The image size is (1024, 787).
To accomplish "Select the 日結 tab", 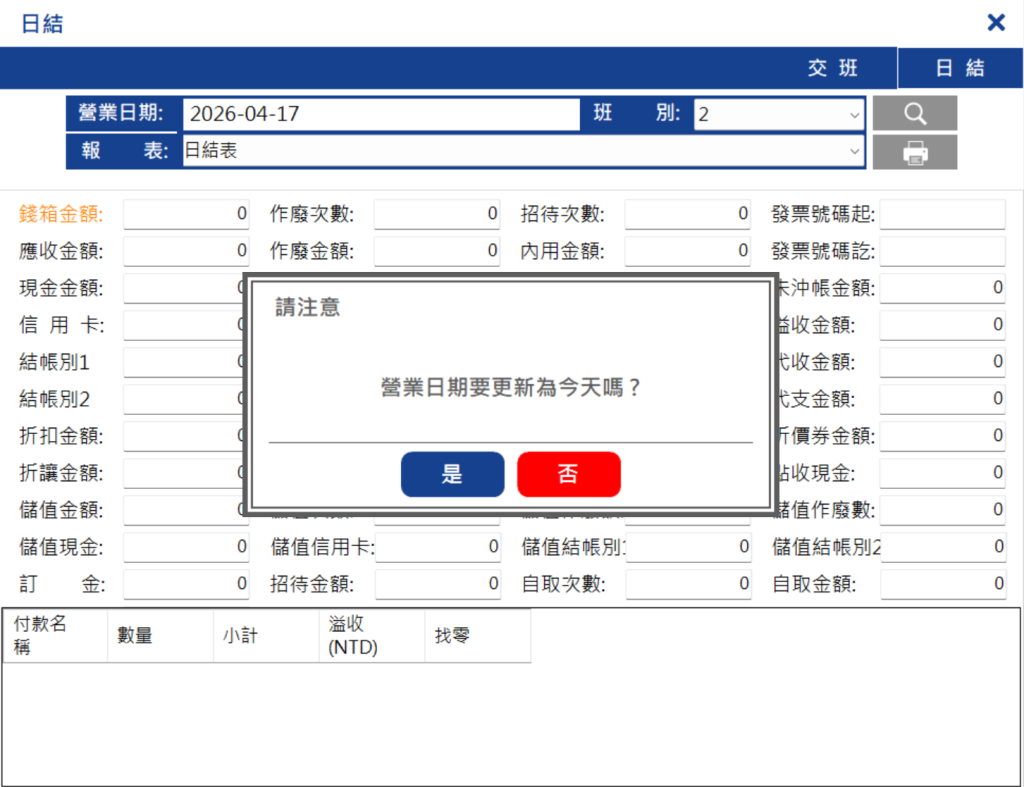I will point(960,68).
